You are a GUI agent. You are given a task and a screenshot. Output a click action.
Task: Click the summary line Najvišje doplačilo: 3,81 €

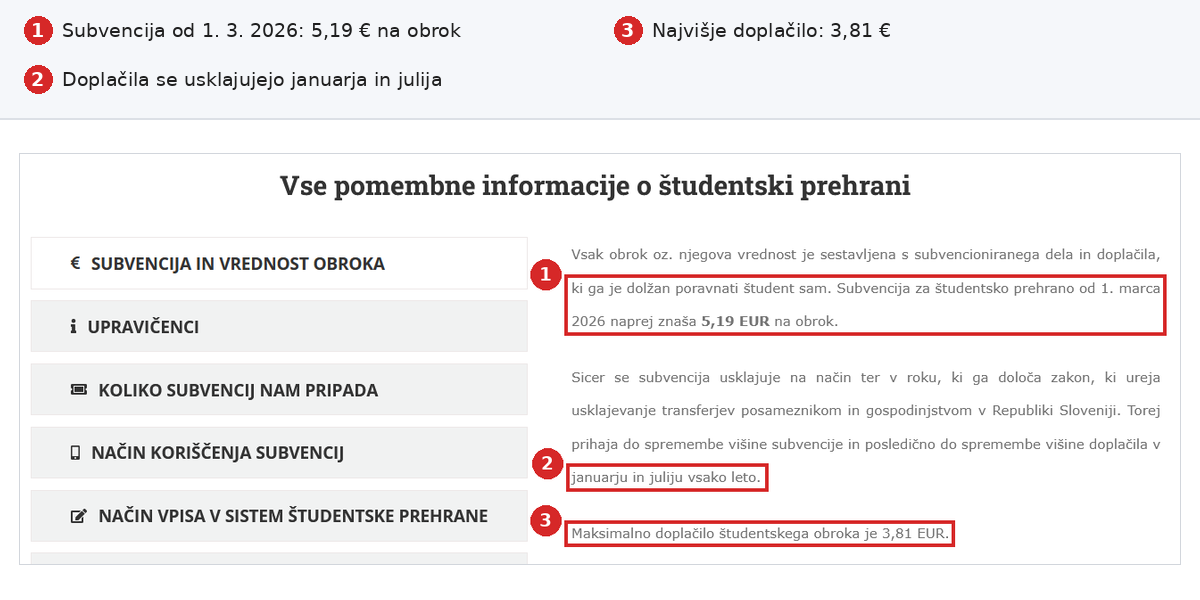pyautogui.click(x=771, y=31)
